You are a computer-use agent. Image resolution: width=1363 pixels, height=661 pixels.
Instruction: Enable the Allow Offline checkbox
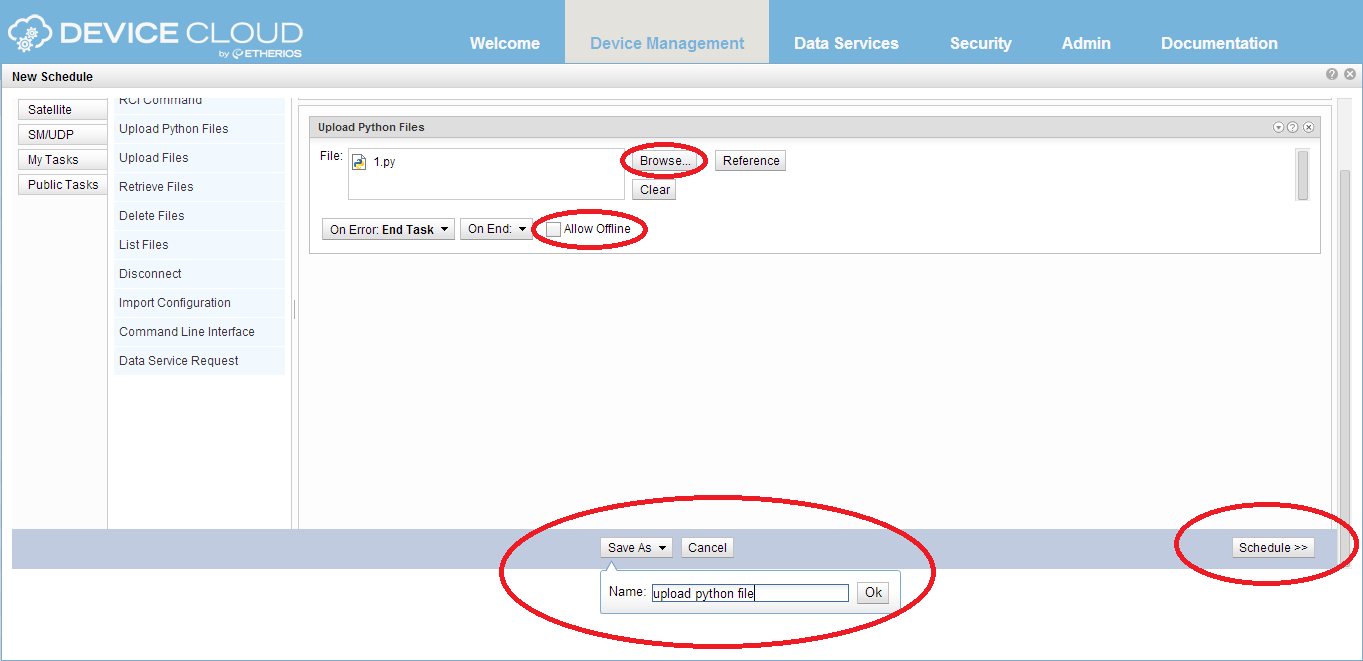(x=554, y=230)
